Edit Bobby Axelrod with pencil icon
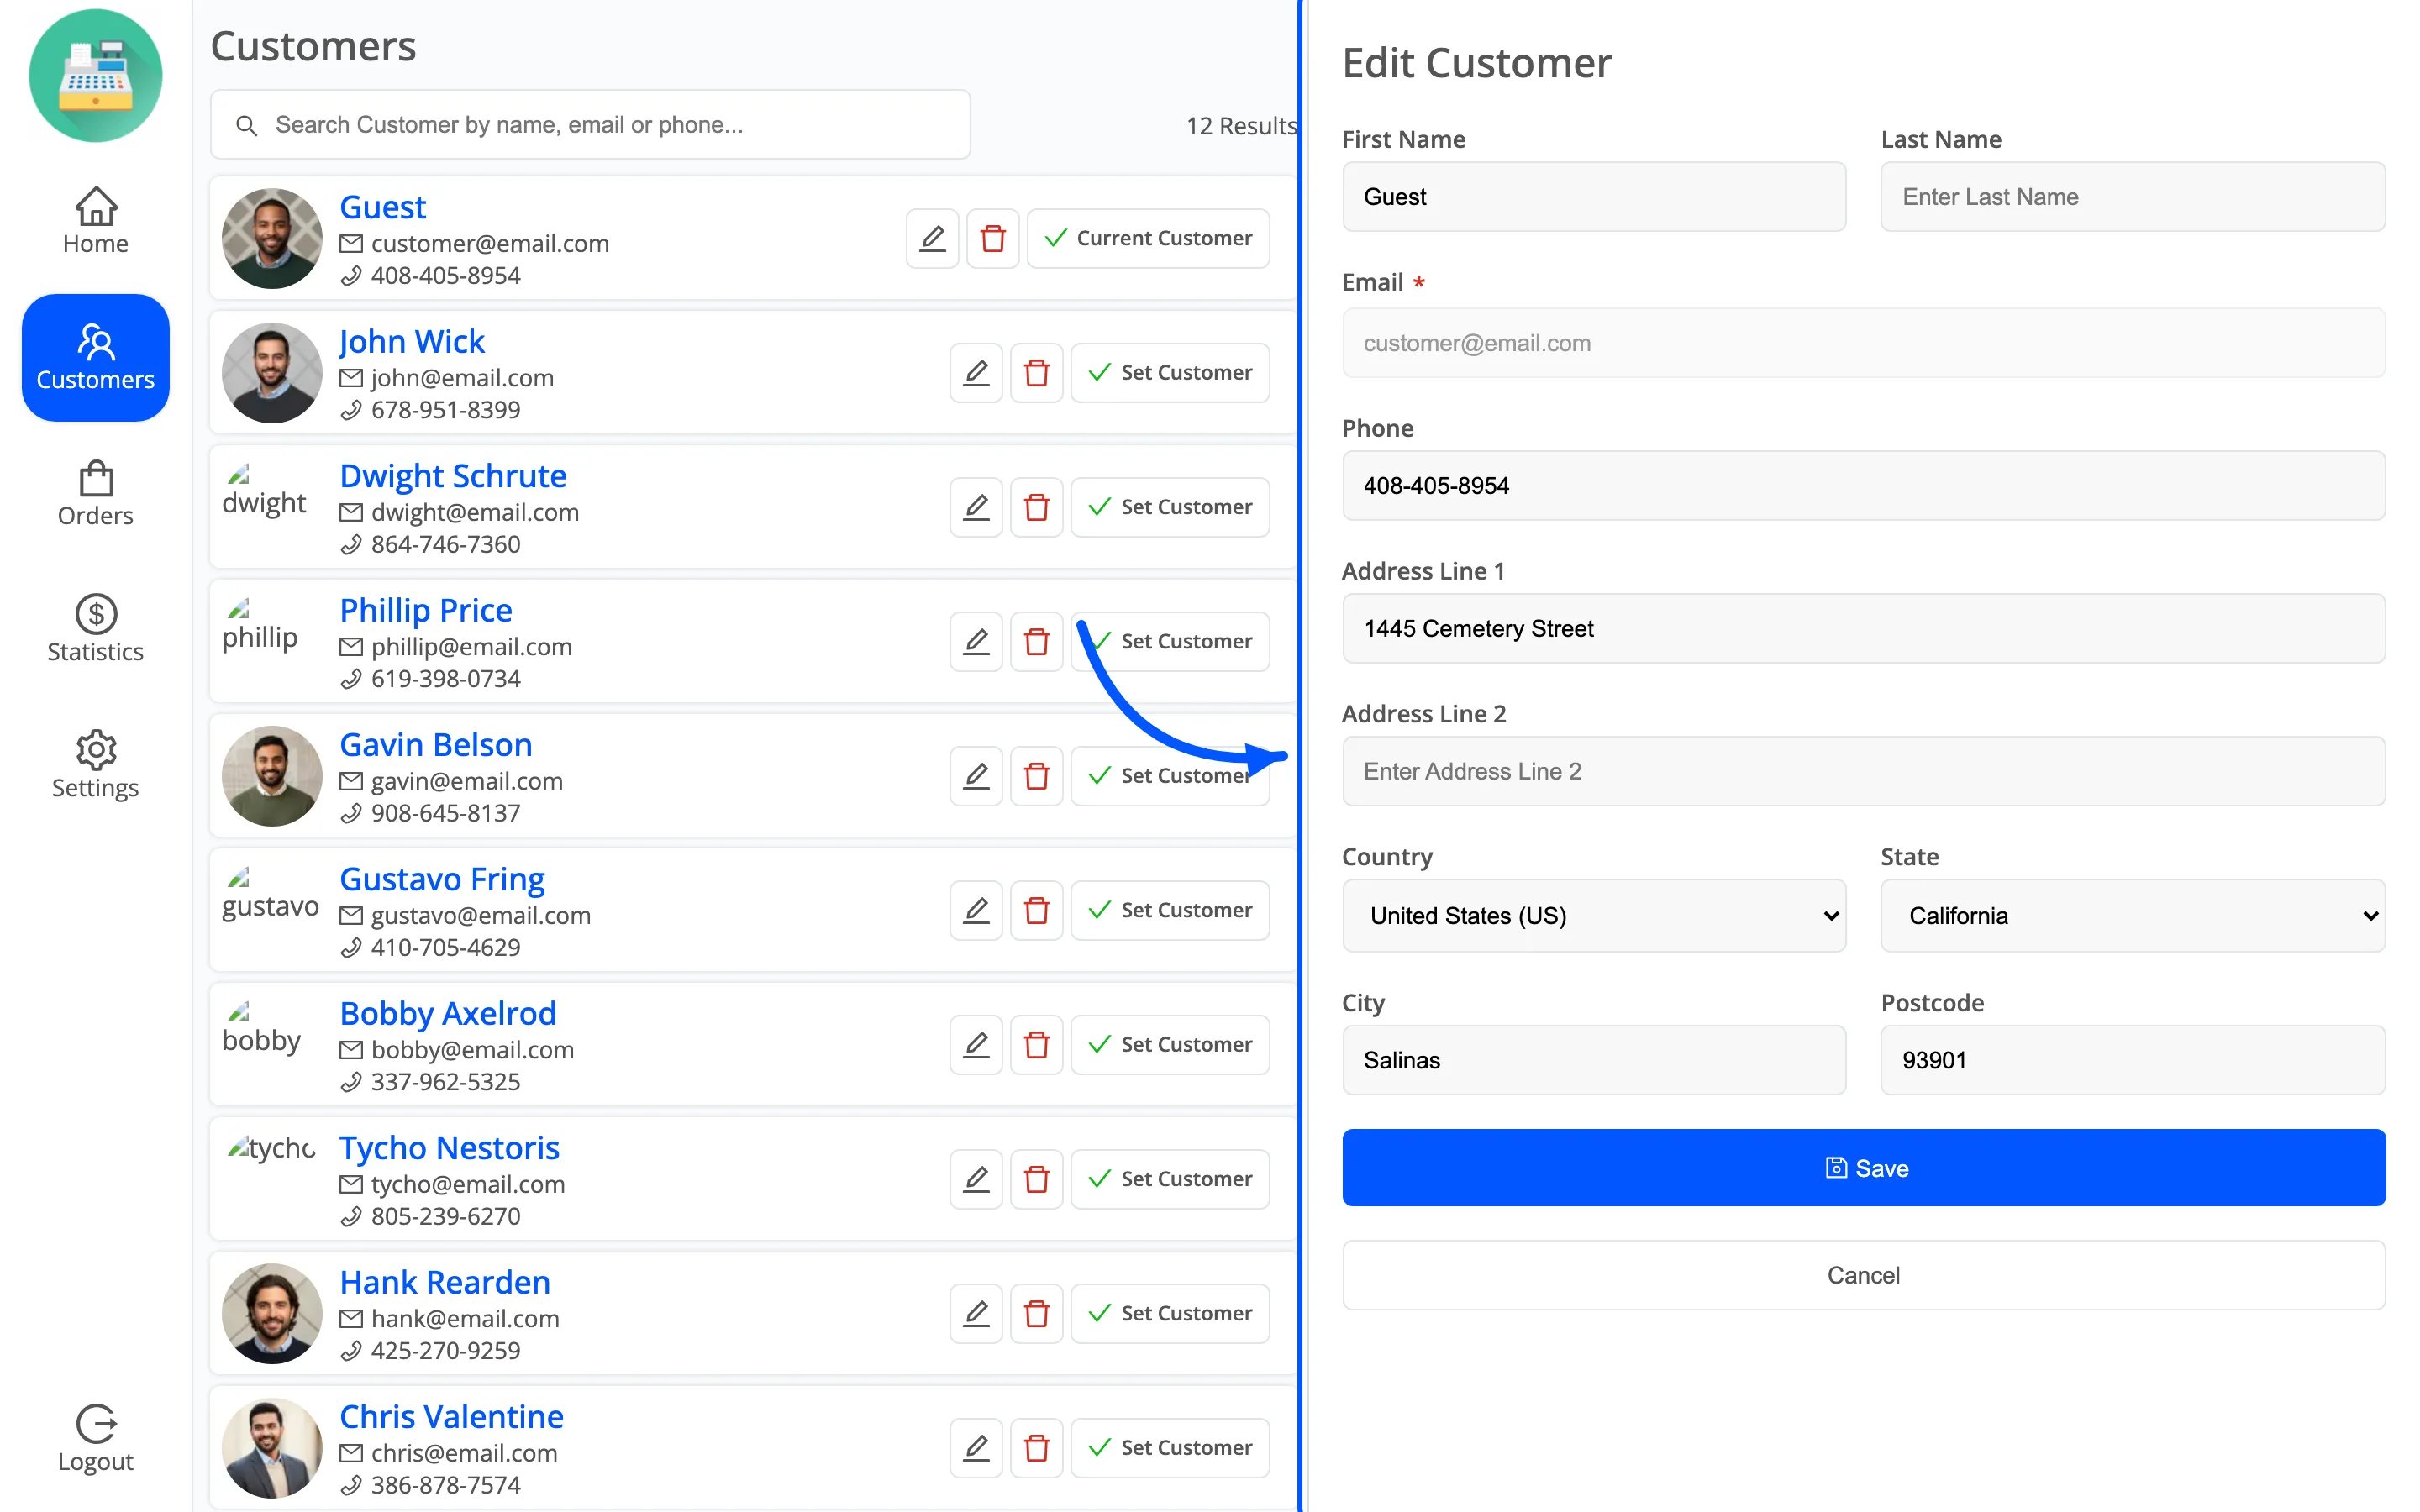The image size is (2420, 1512). pyautogui.click(x=976, y=1045)
